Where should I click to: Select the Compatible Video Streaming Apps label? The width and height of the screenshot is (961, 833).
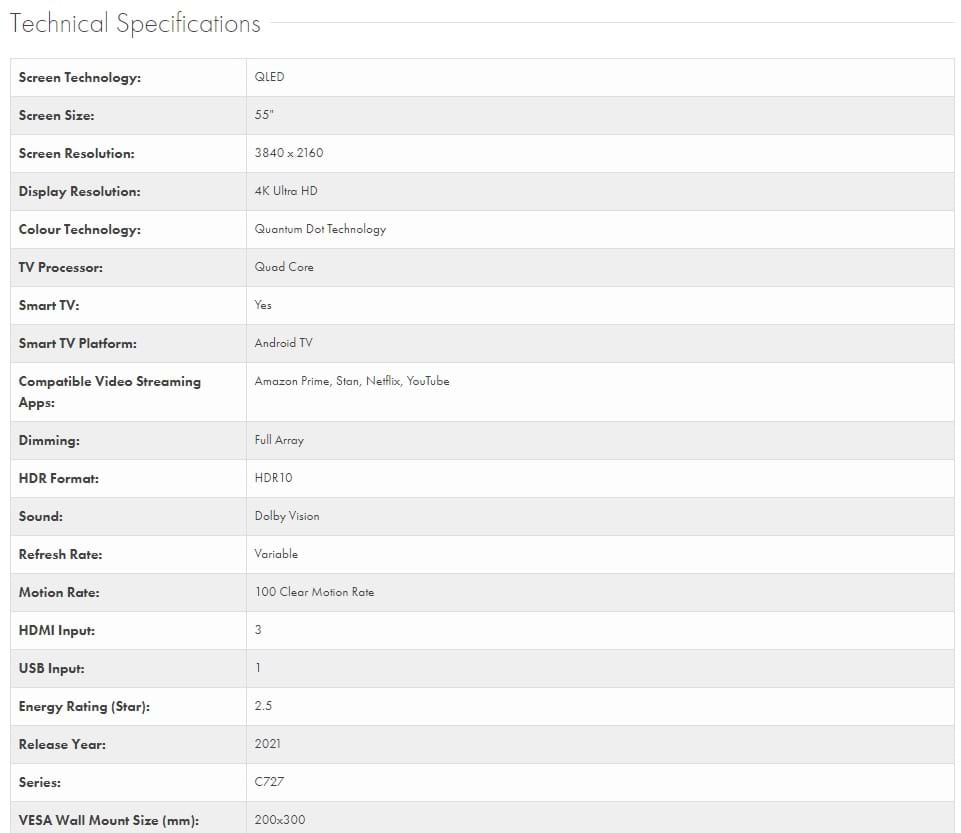pyautogui.click(x=109, y=391)
